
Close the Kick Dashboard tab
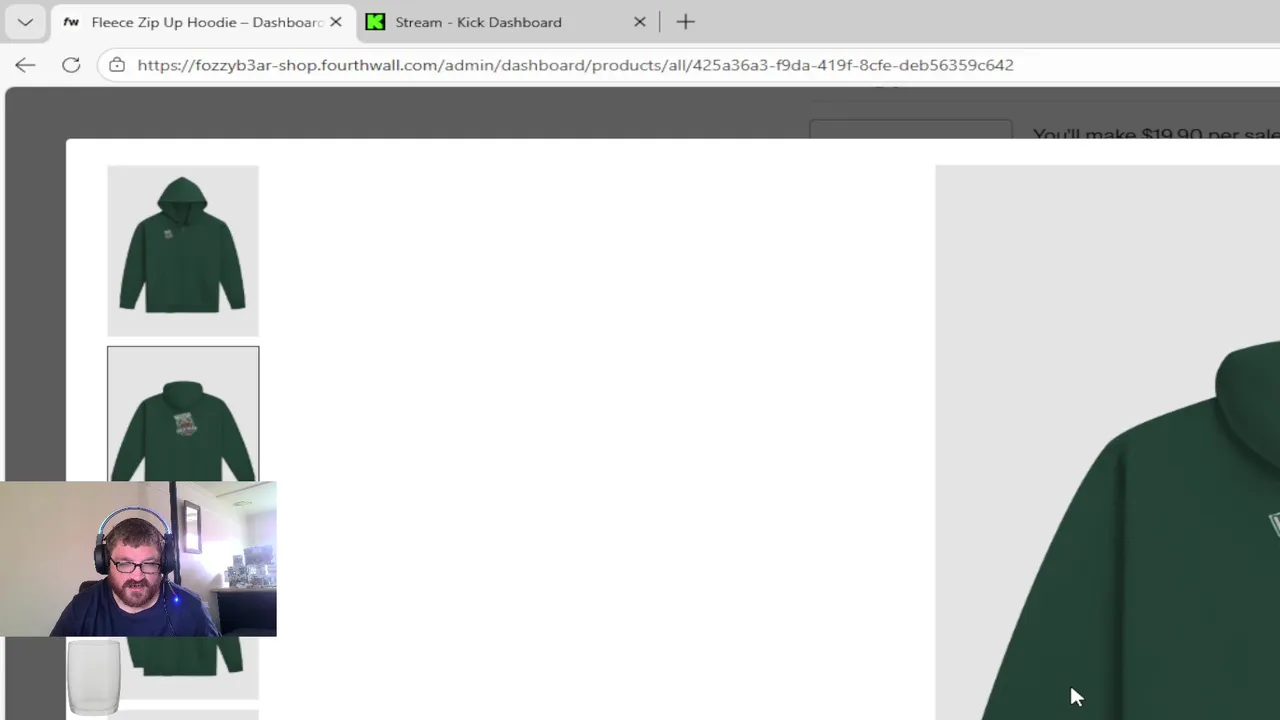pos(640,22)
